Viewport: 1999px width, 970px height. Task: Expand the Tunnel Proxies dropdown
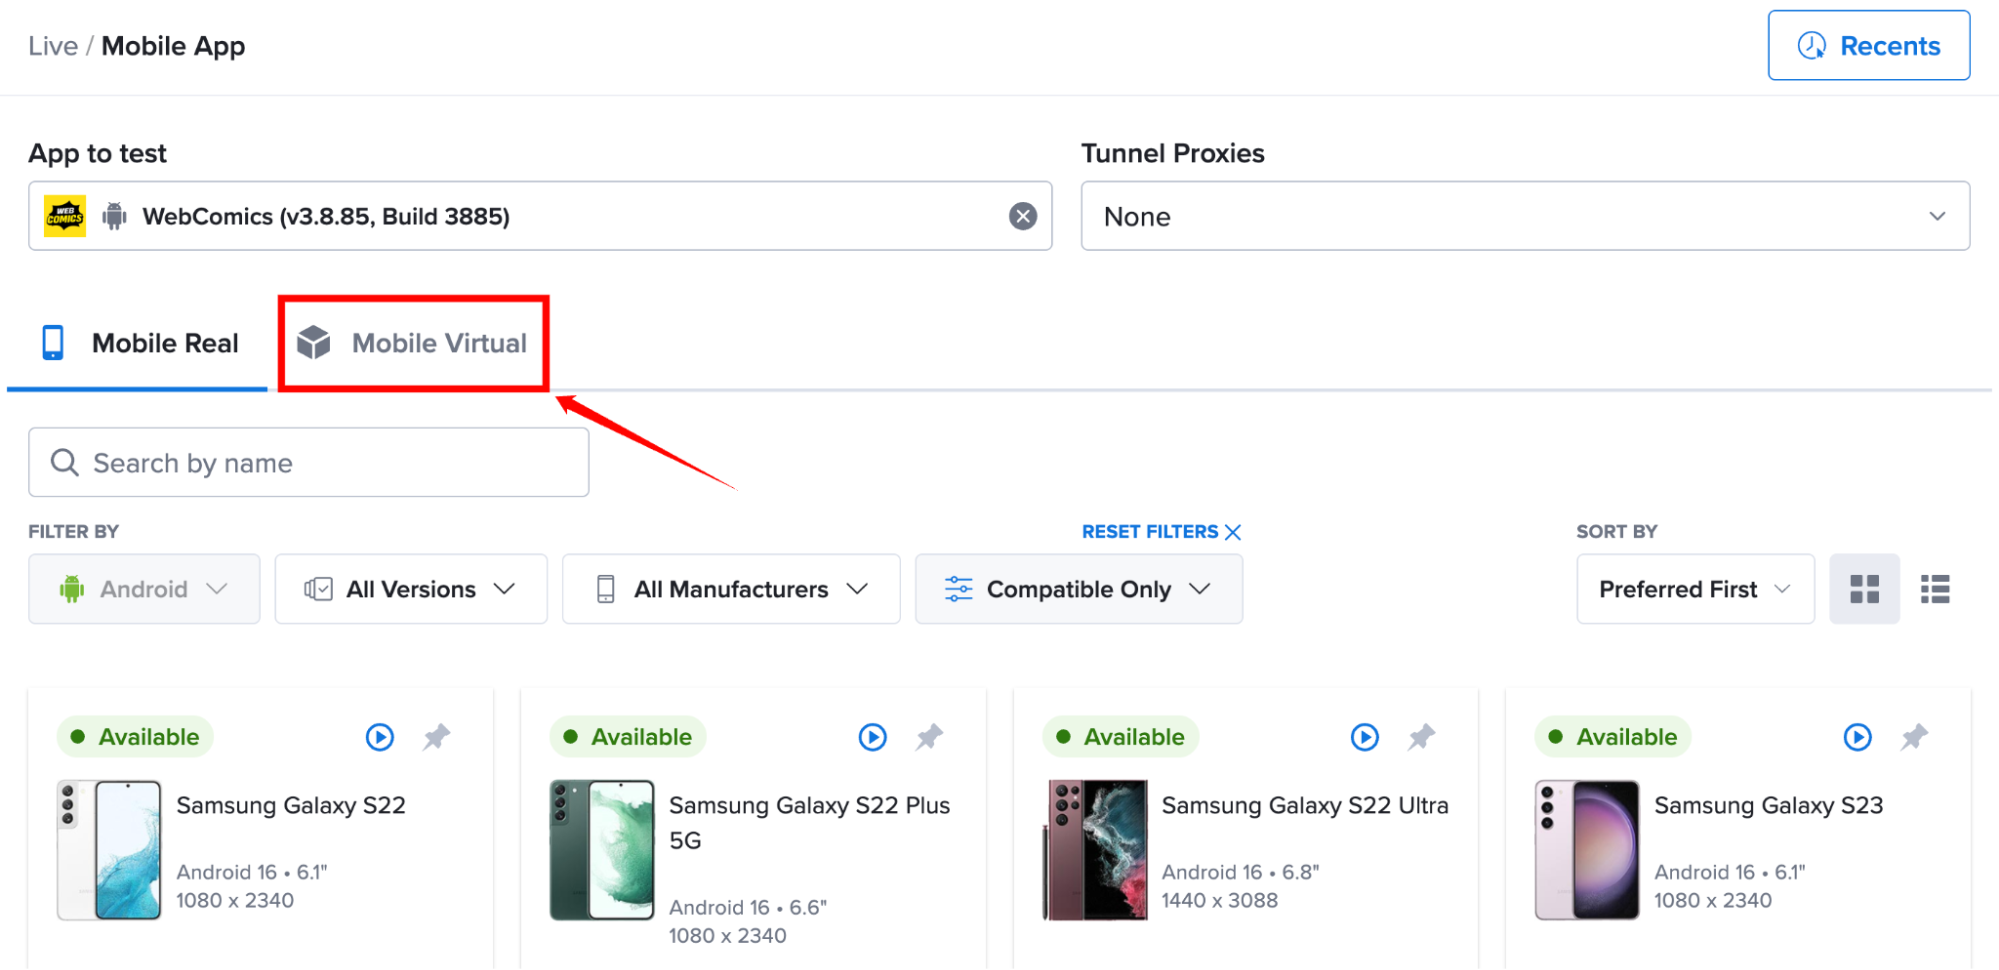[1525, 216]
